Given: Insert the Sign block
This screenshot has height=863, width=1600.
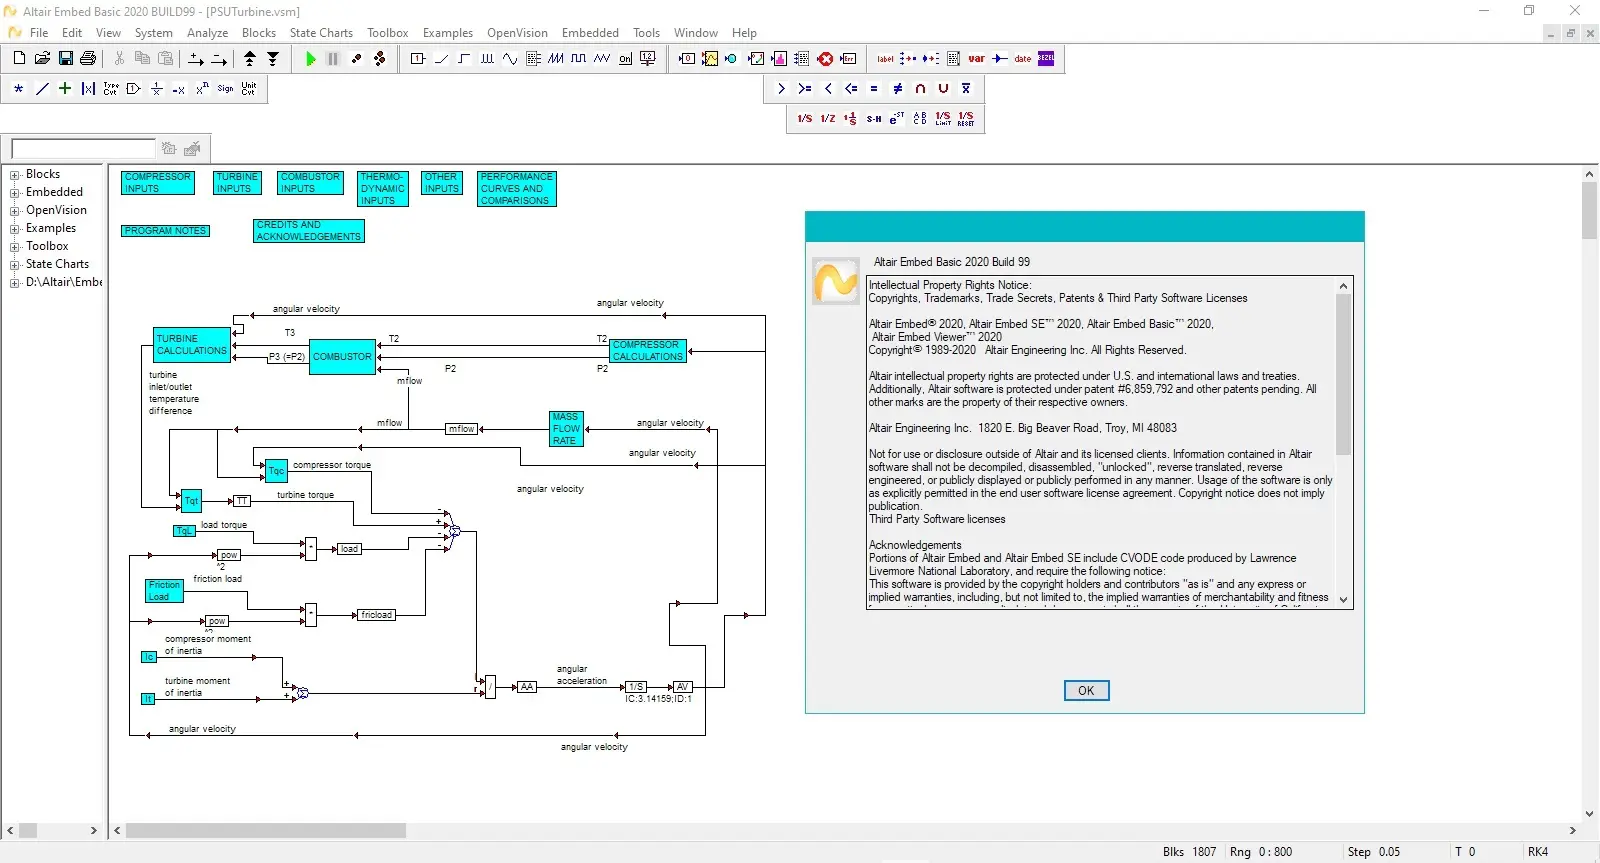Looking at the screenshot, I should point(226,89).
